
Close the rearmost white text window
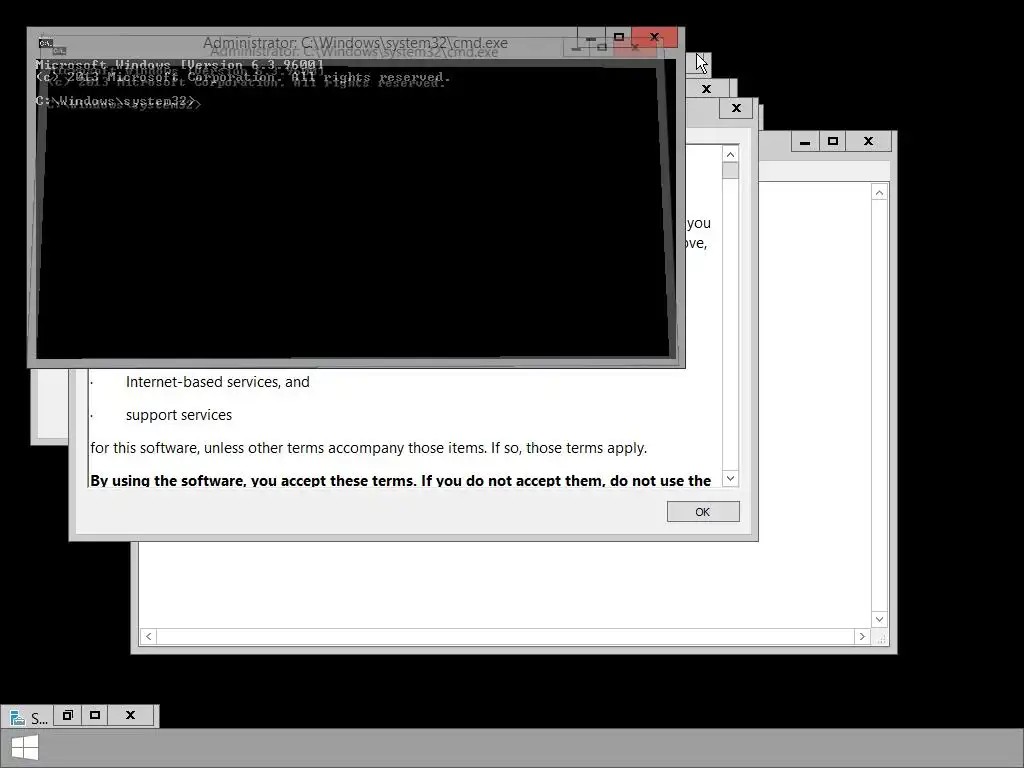tap(868, 141)
